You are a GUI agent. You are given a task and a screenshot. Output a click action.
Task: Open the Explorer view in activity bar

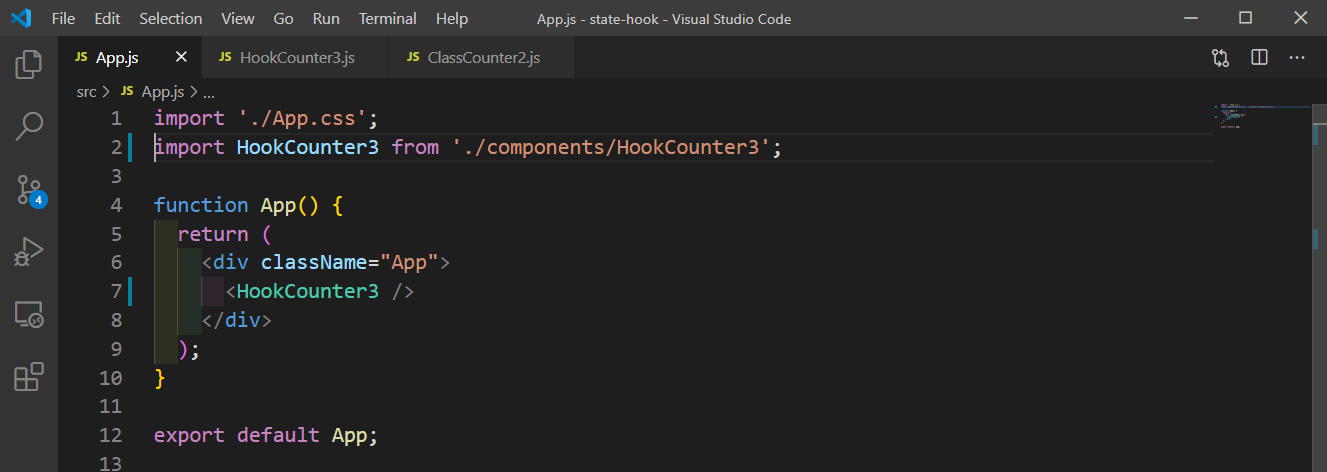coord(29,65)
